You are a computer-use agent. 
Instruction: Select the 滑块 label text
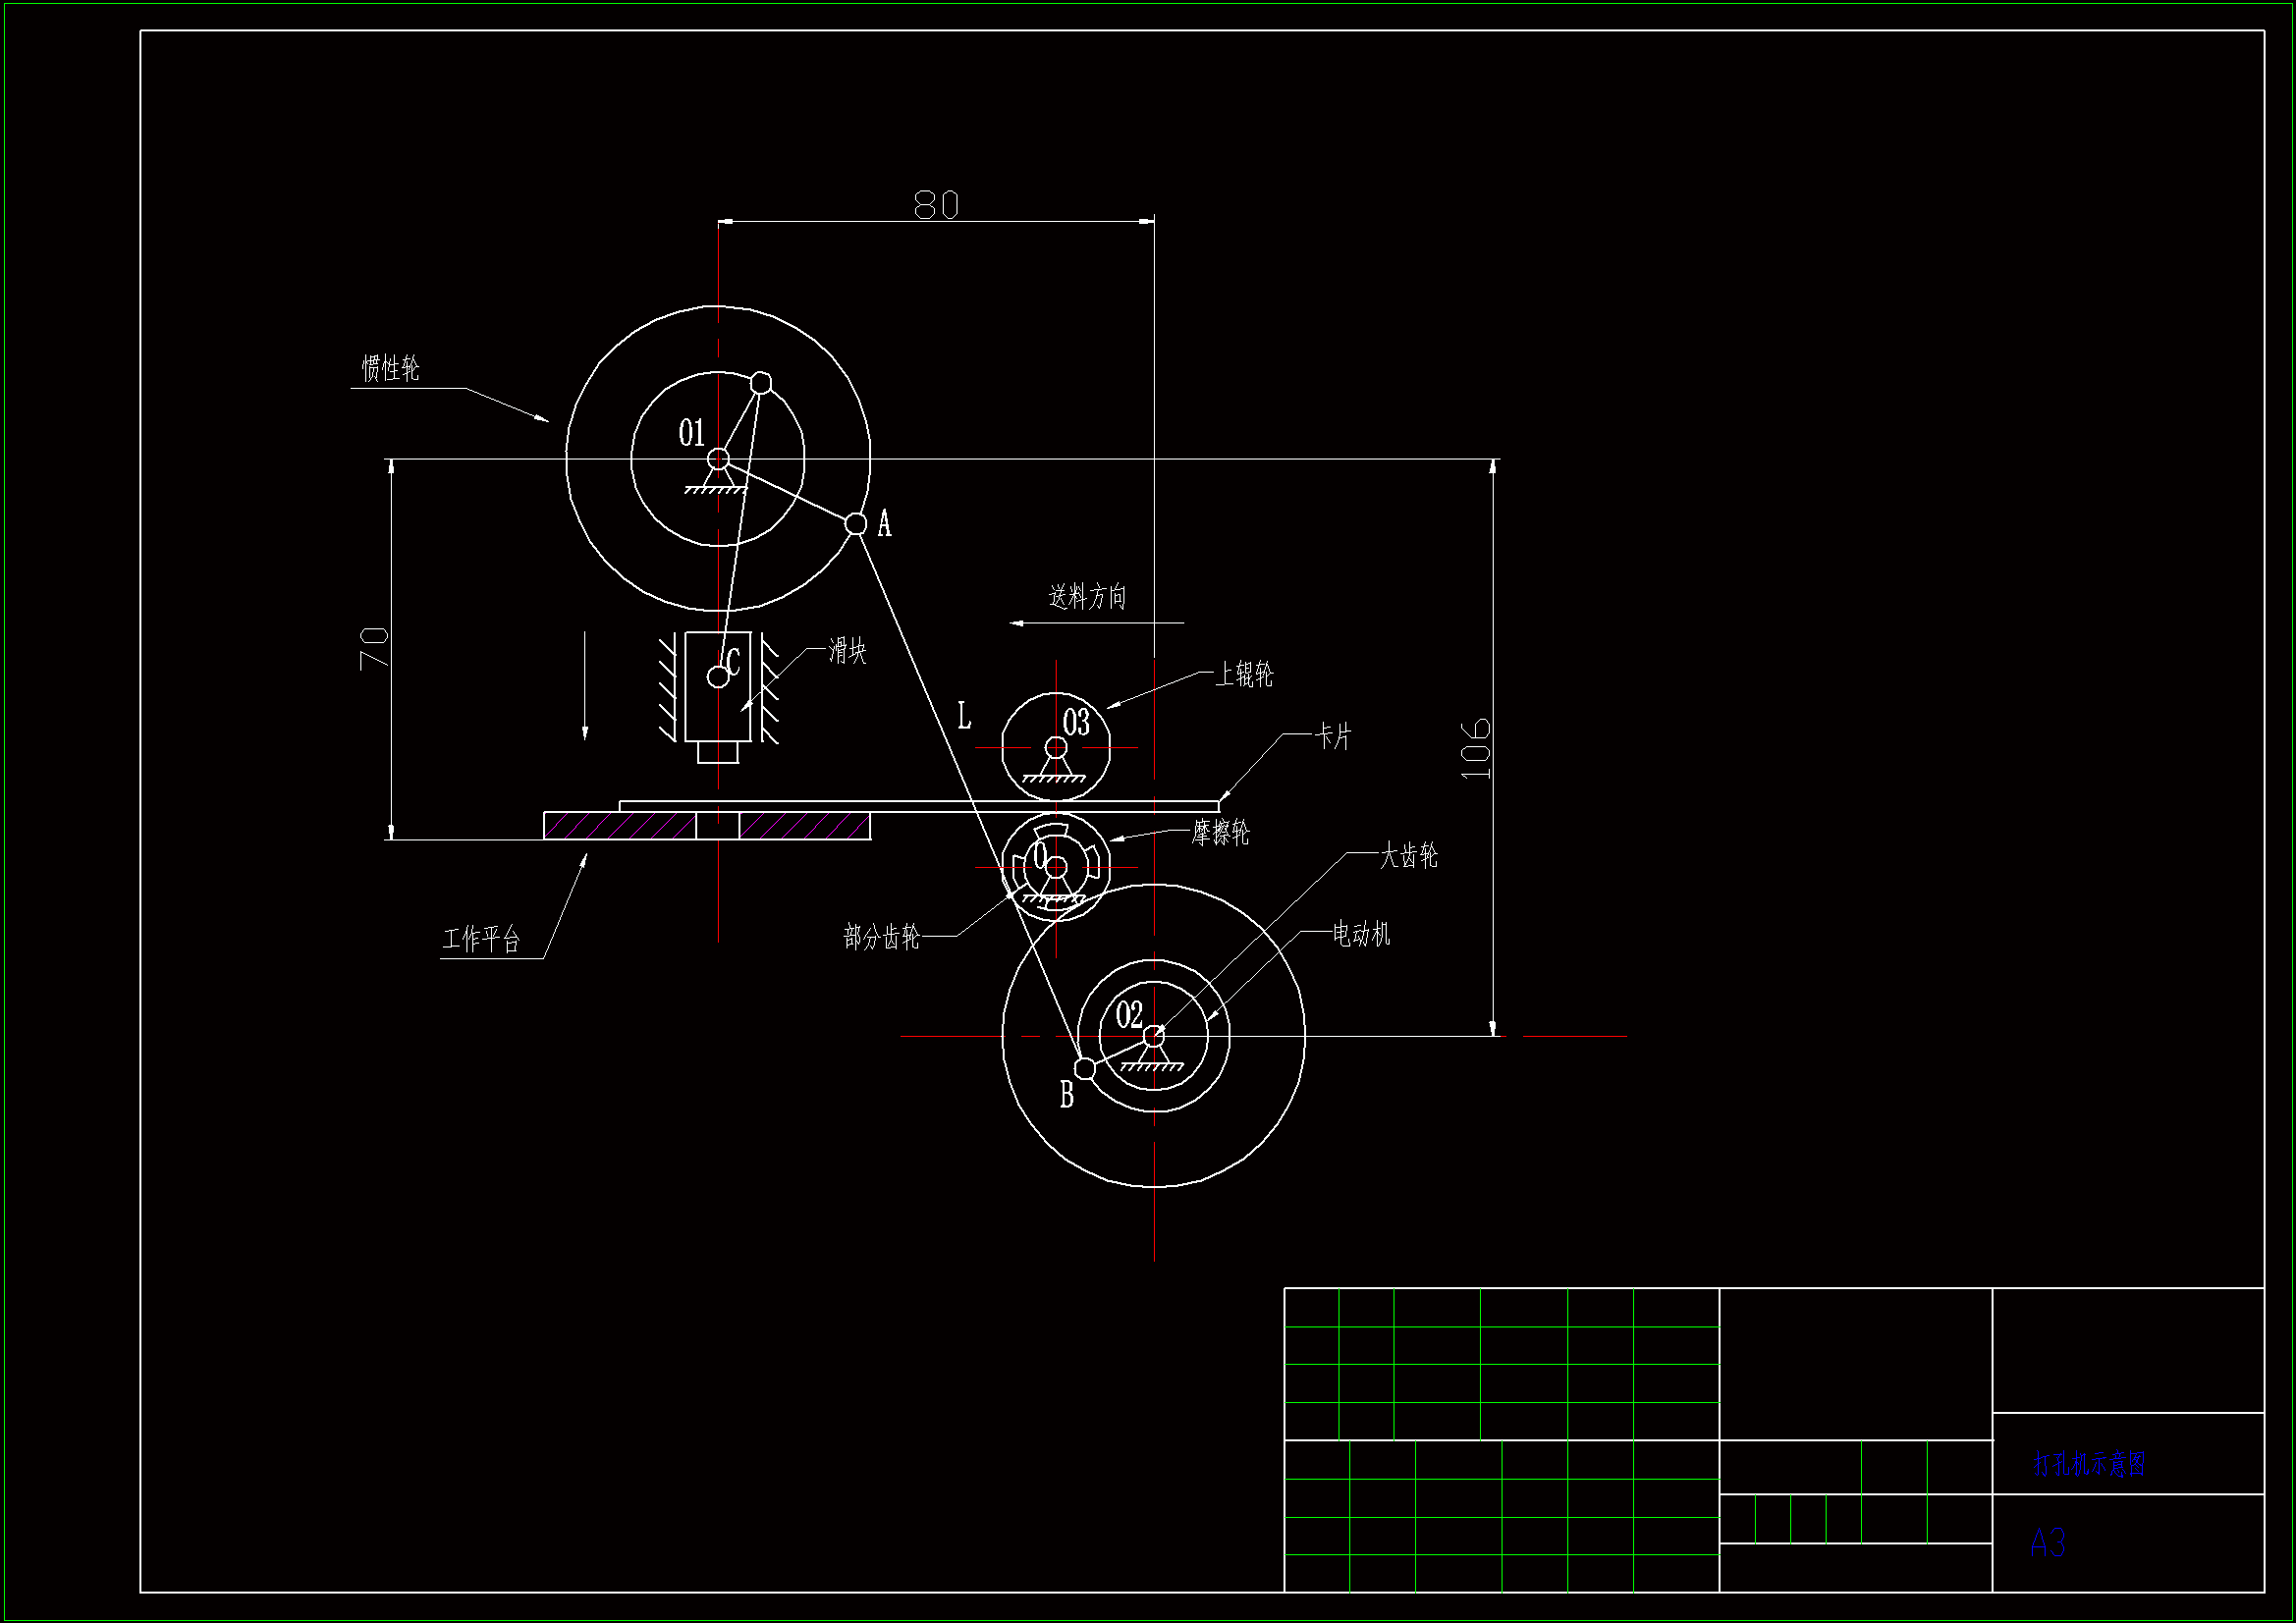847,652
